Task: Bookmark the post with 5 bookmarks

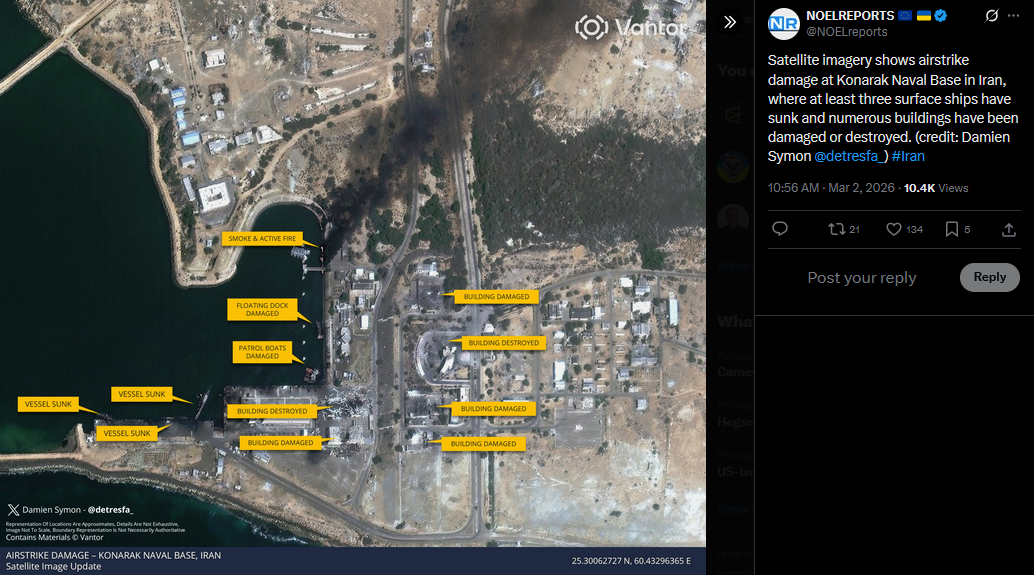Action: pos(957,229)
